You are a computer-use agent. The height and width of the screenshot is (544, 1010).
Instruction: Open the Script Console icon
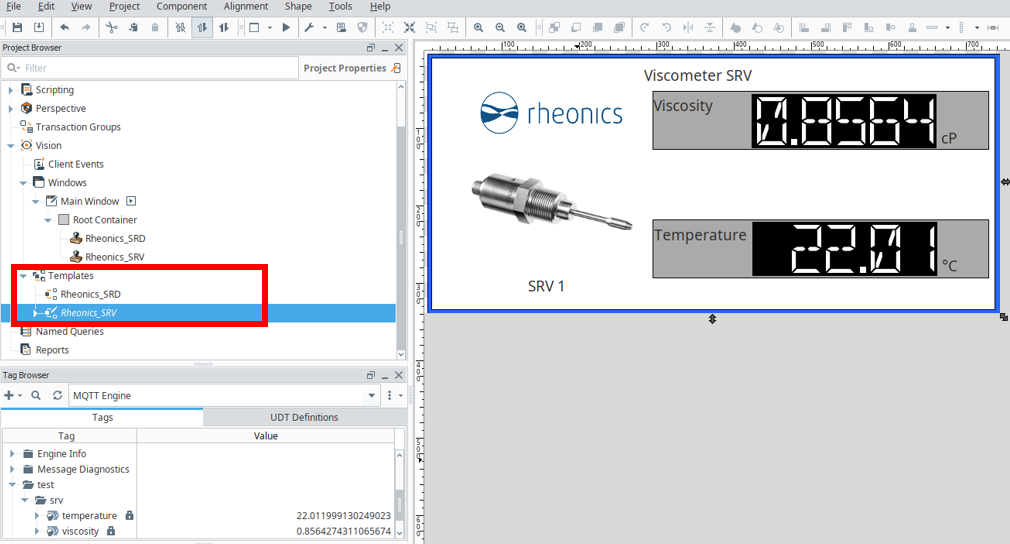341,27
